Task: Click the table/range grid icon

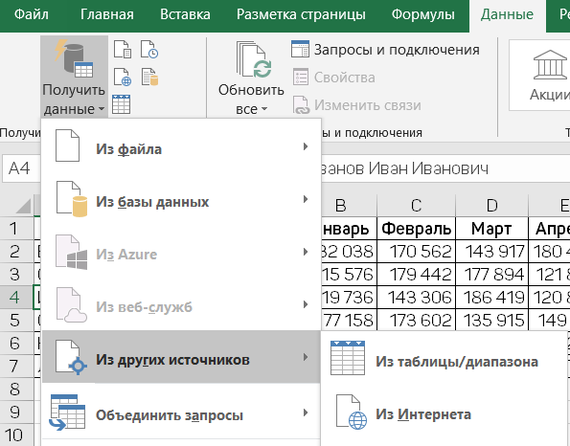Action: [348, 358]
